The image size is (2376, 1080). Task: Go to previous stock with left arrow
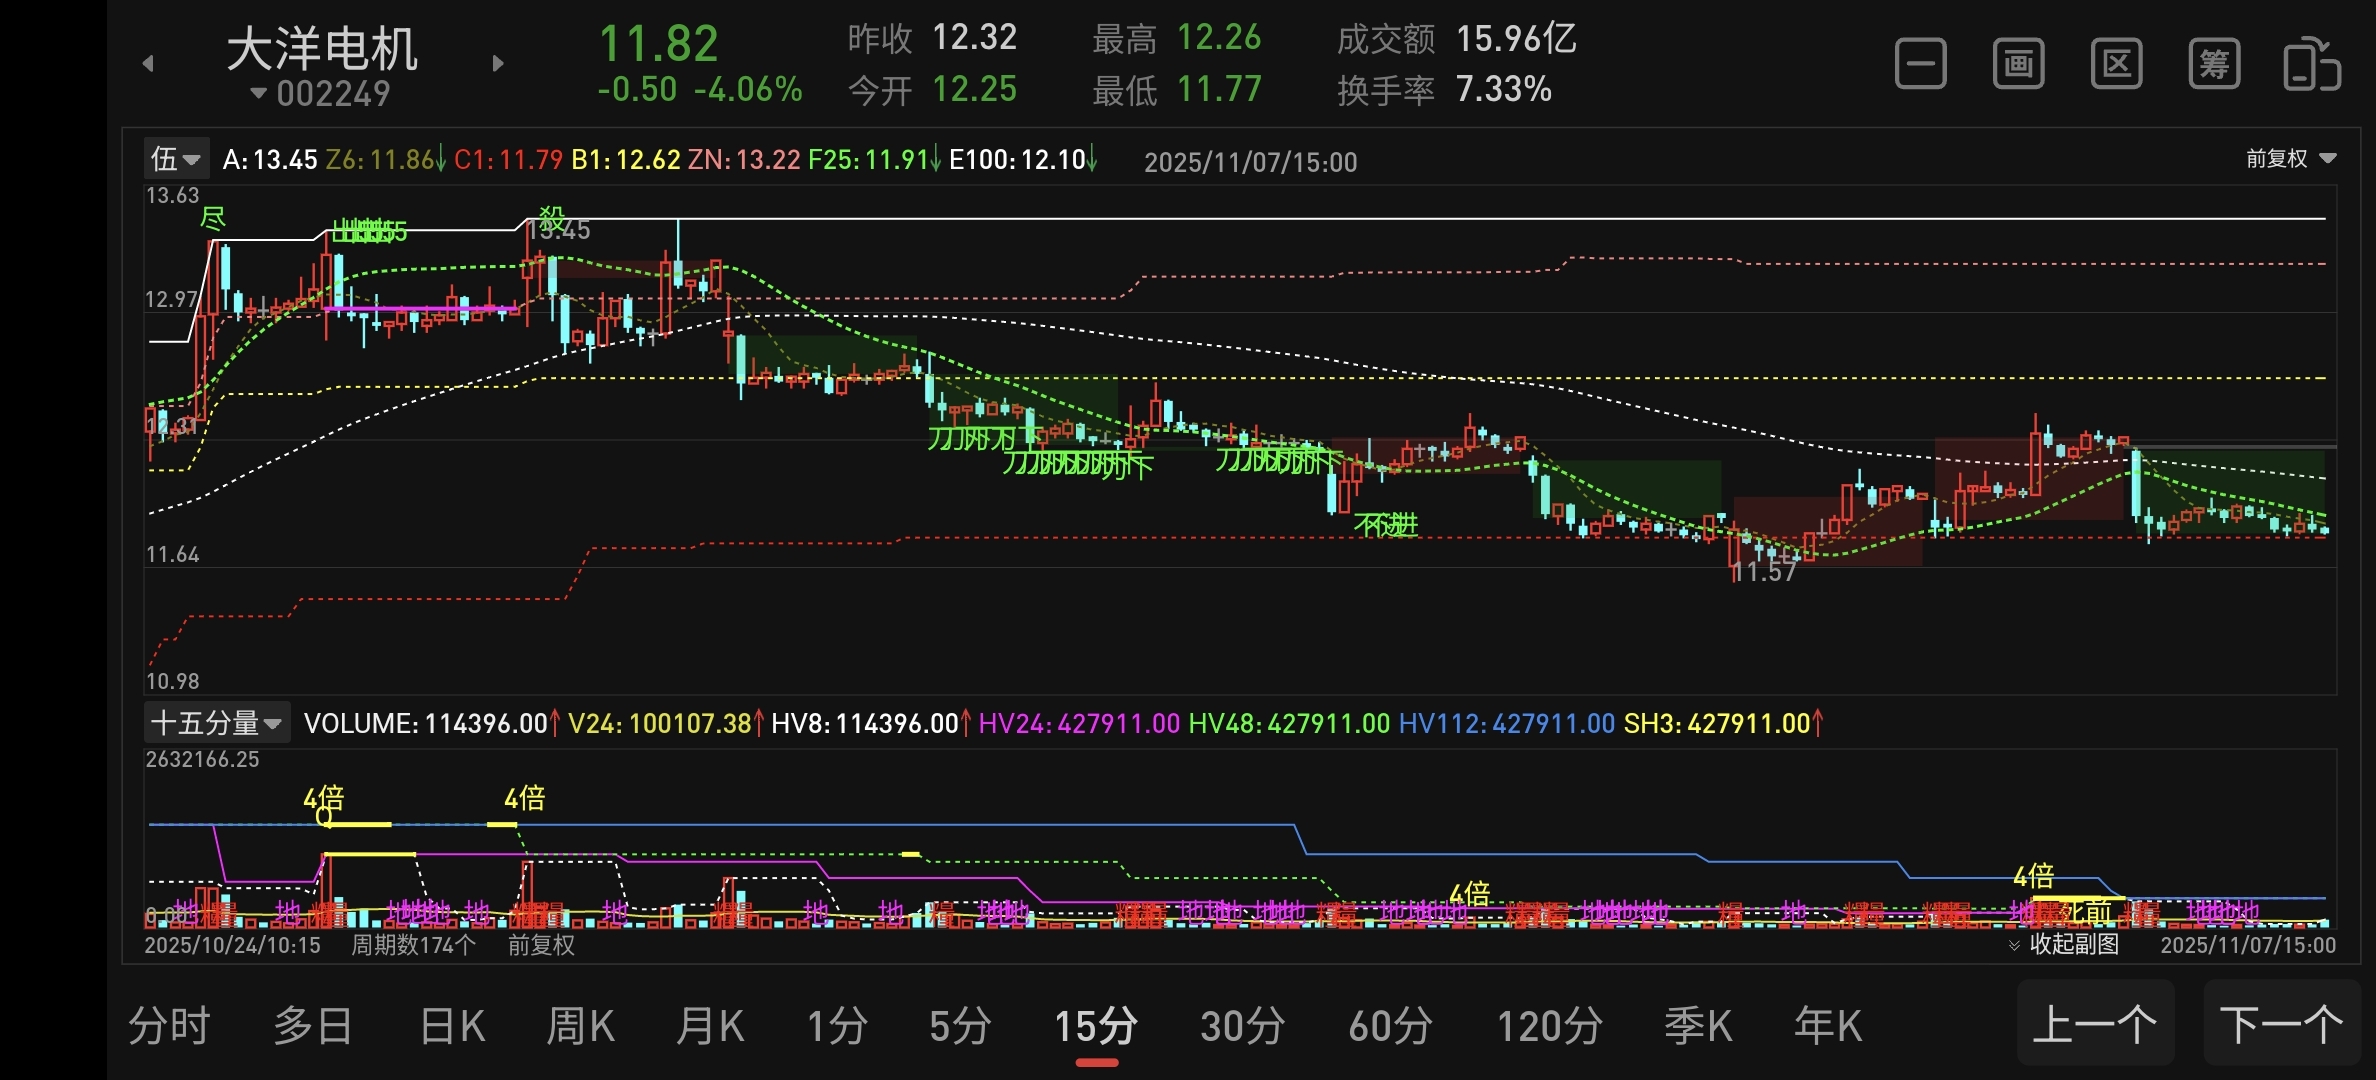pos(148,64)
